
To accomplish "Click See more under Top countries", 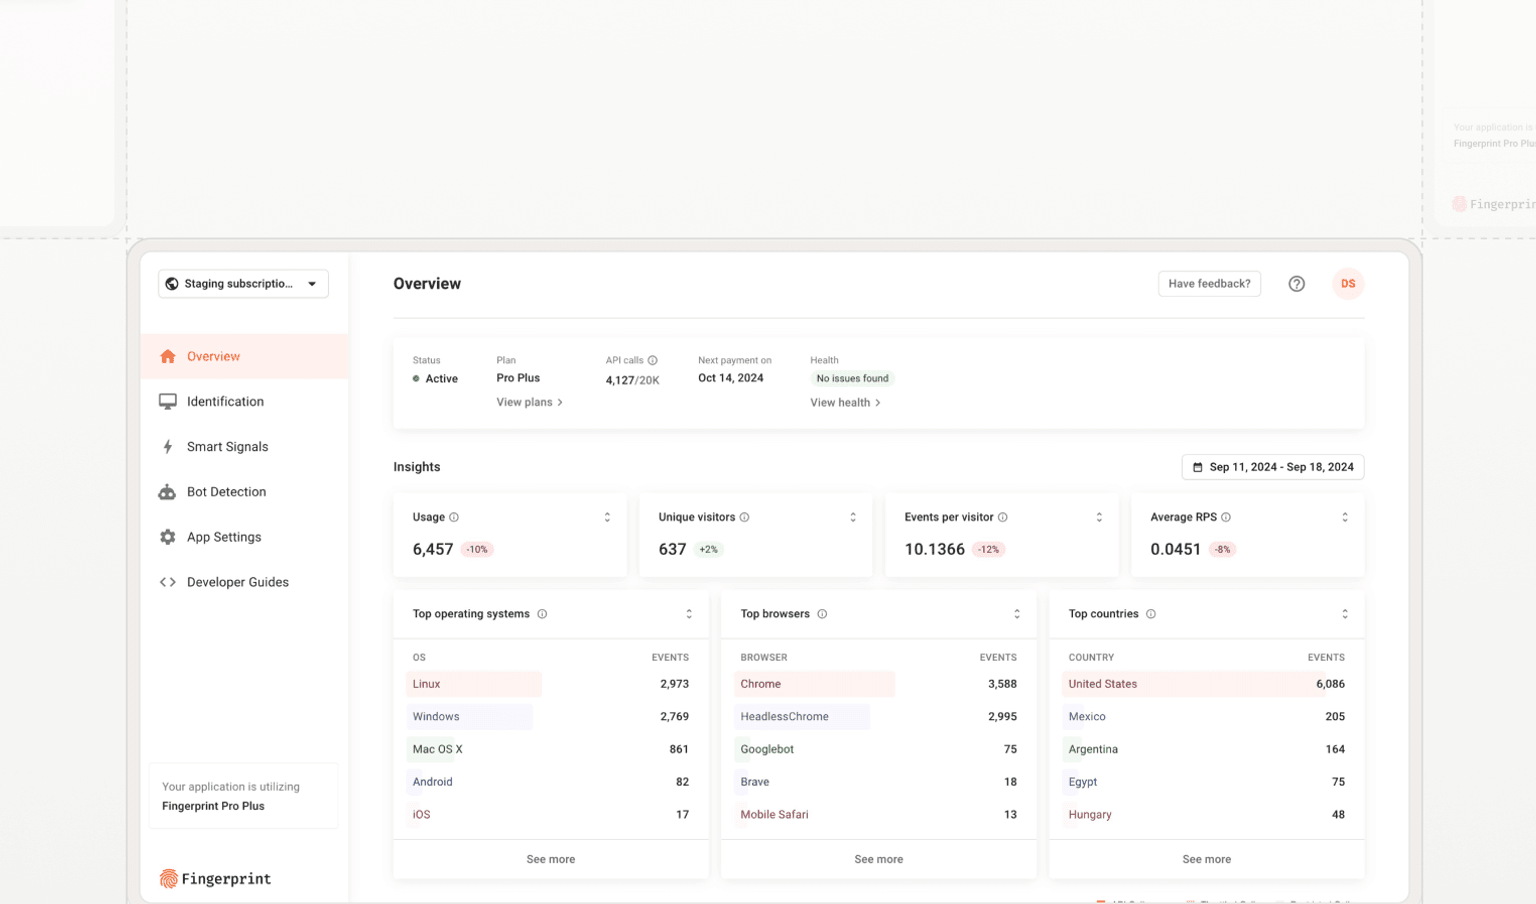I will click(x=1206, y=859).
